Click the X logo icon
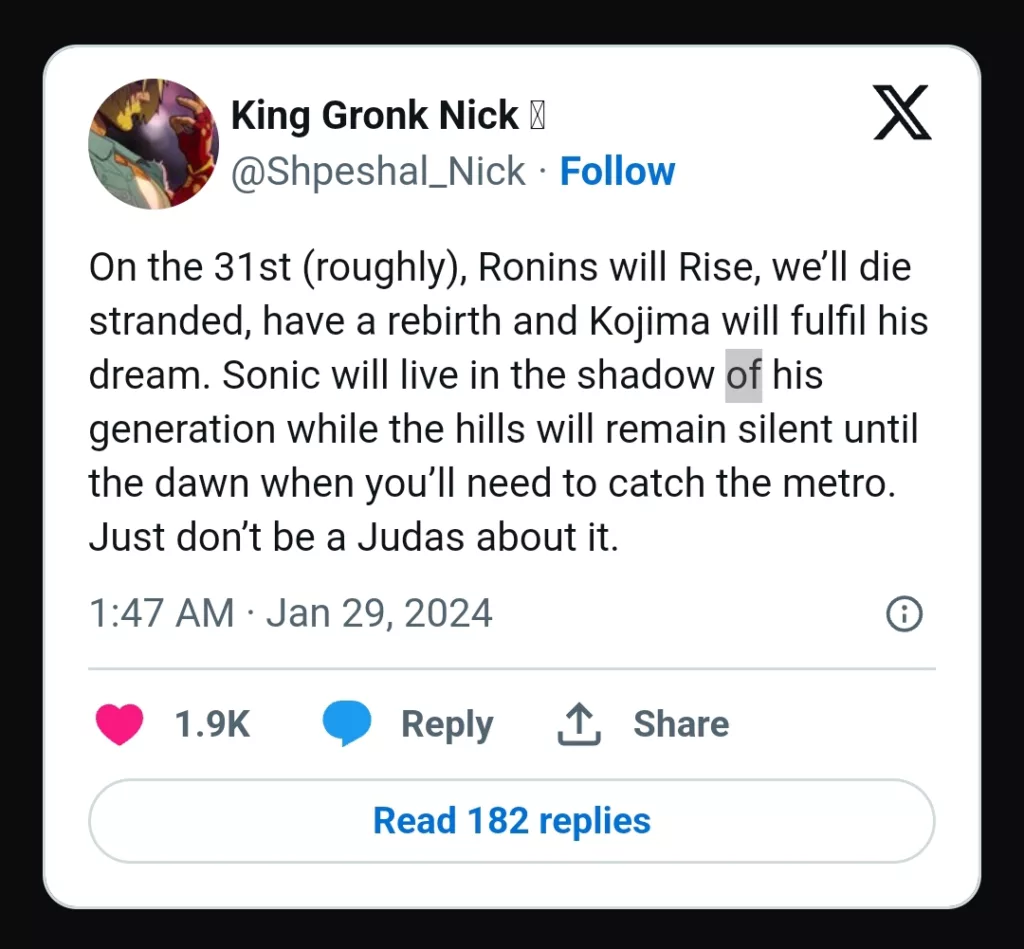Viewport: 1024px width, 949px height. (903, 112)
